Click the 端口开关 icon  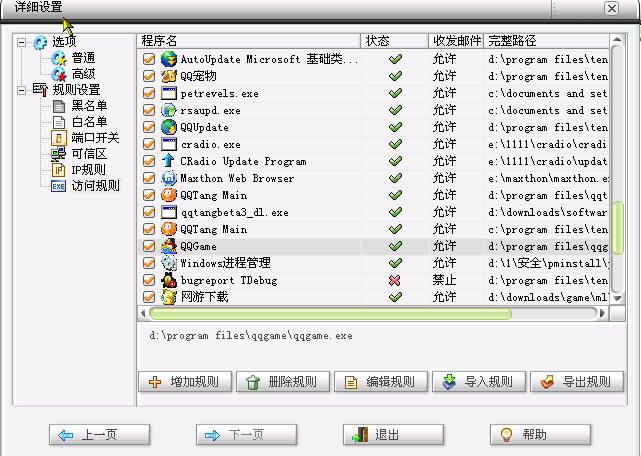58,138
